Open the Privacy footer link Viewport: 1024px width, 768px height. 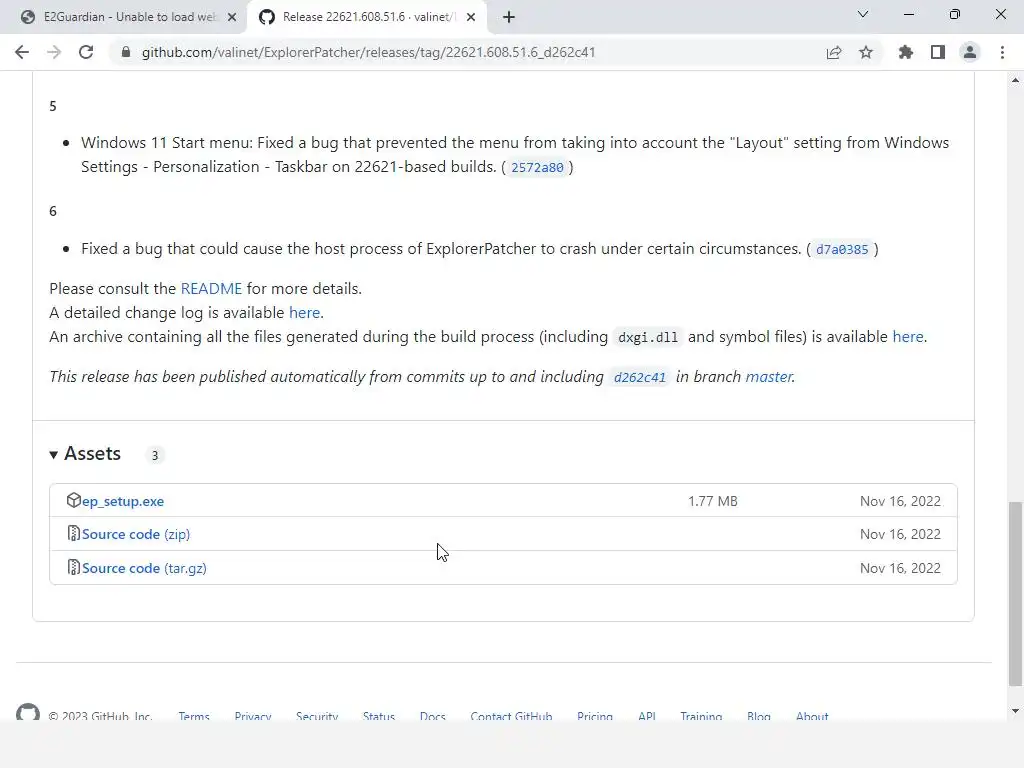(x=253, y=716)
